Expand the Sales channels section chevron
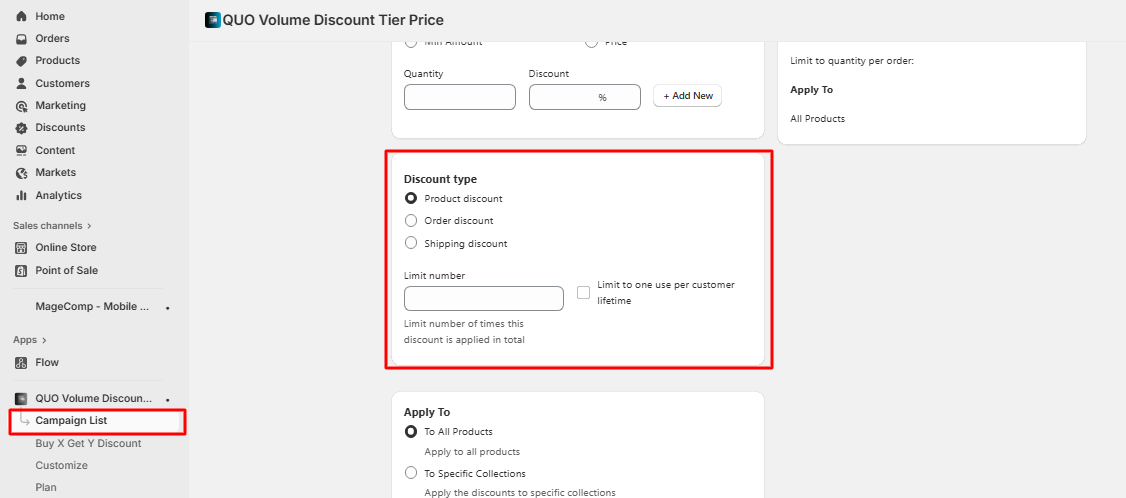The width and height of the screenshot is (1126, 498). click(x=89, y=226)
